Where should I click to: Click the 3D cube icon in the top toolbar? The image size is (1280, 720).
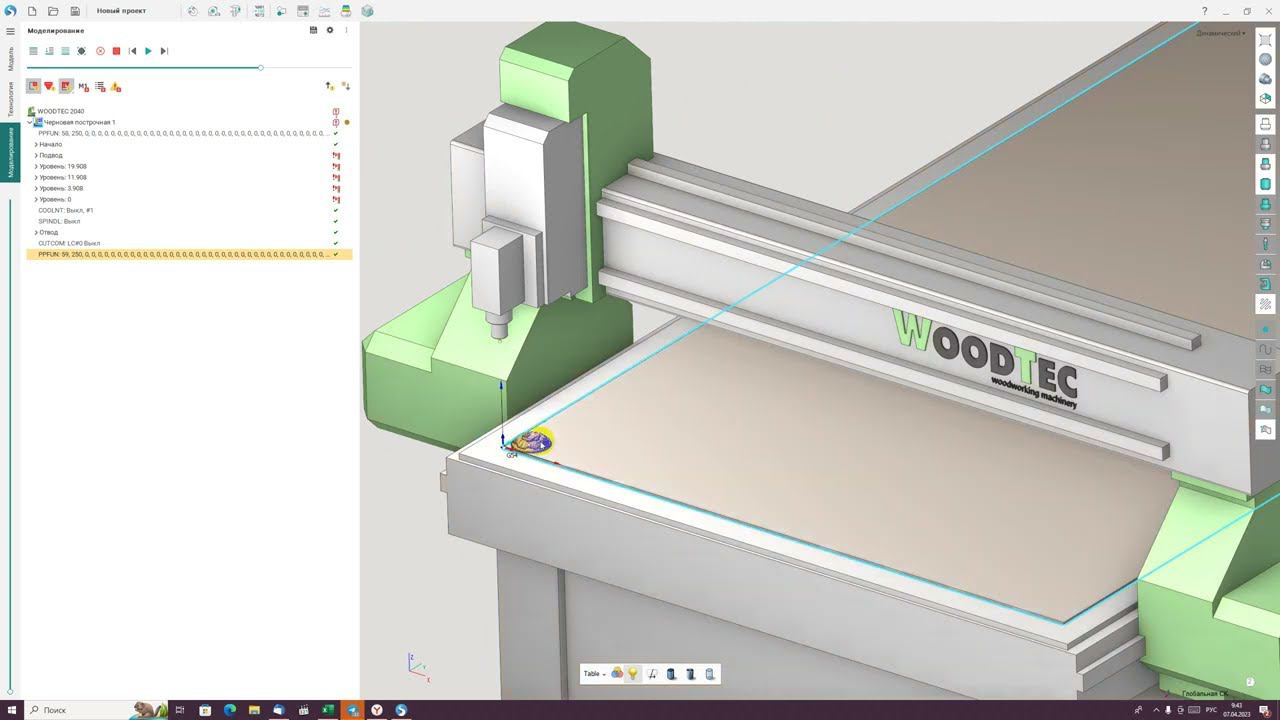click(x=367, y=11)
